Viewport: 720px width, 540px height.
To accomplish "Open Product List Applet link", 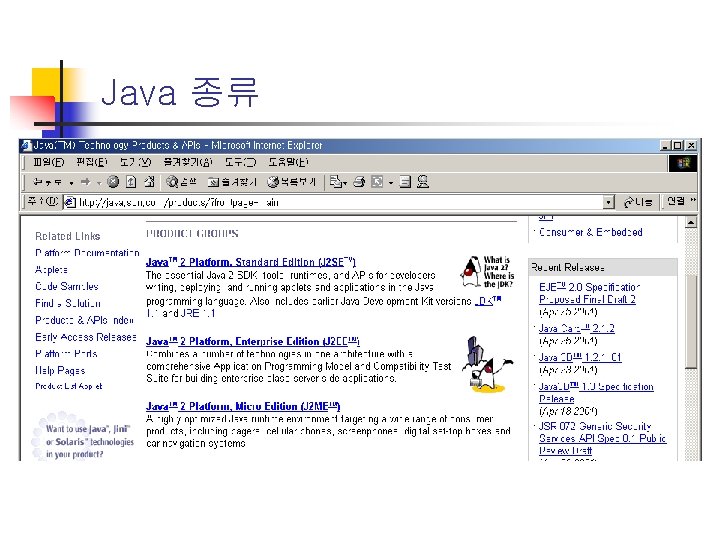I will (x=69, y=387).
